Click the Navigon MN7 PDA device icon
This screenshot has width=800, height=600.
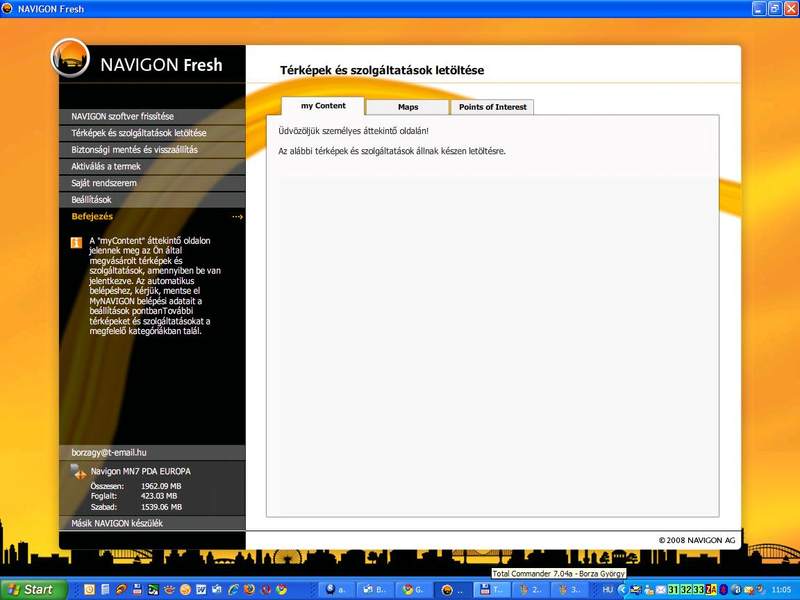78,471
